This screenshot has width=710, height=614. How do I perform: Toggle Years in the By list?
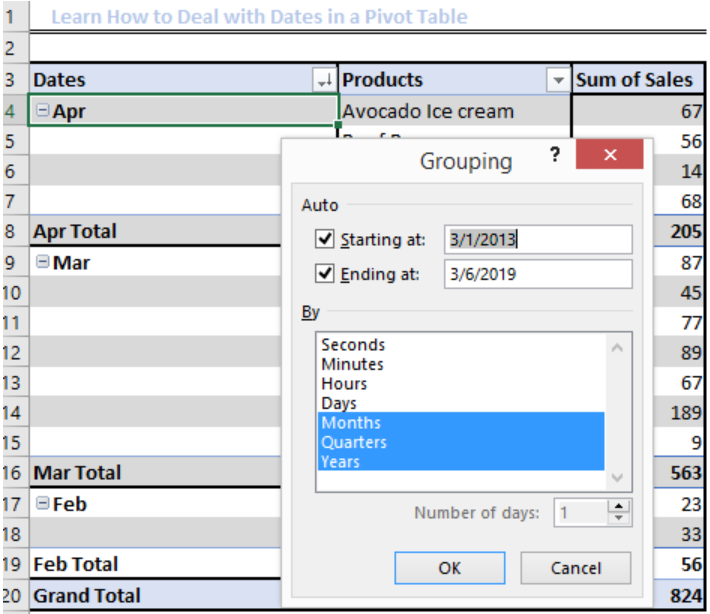(x=341, y=462)
